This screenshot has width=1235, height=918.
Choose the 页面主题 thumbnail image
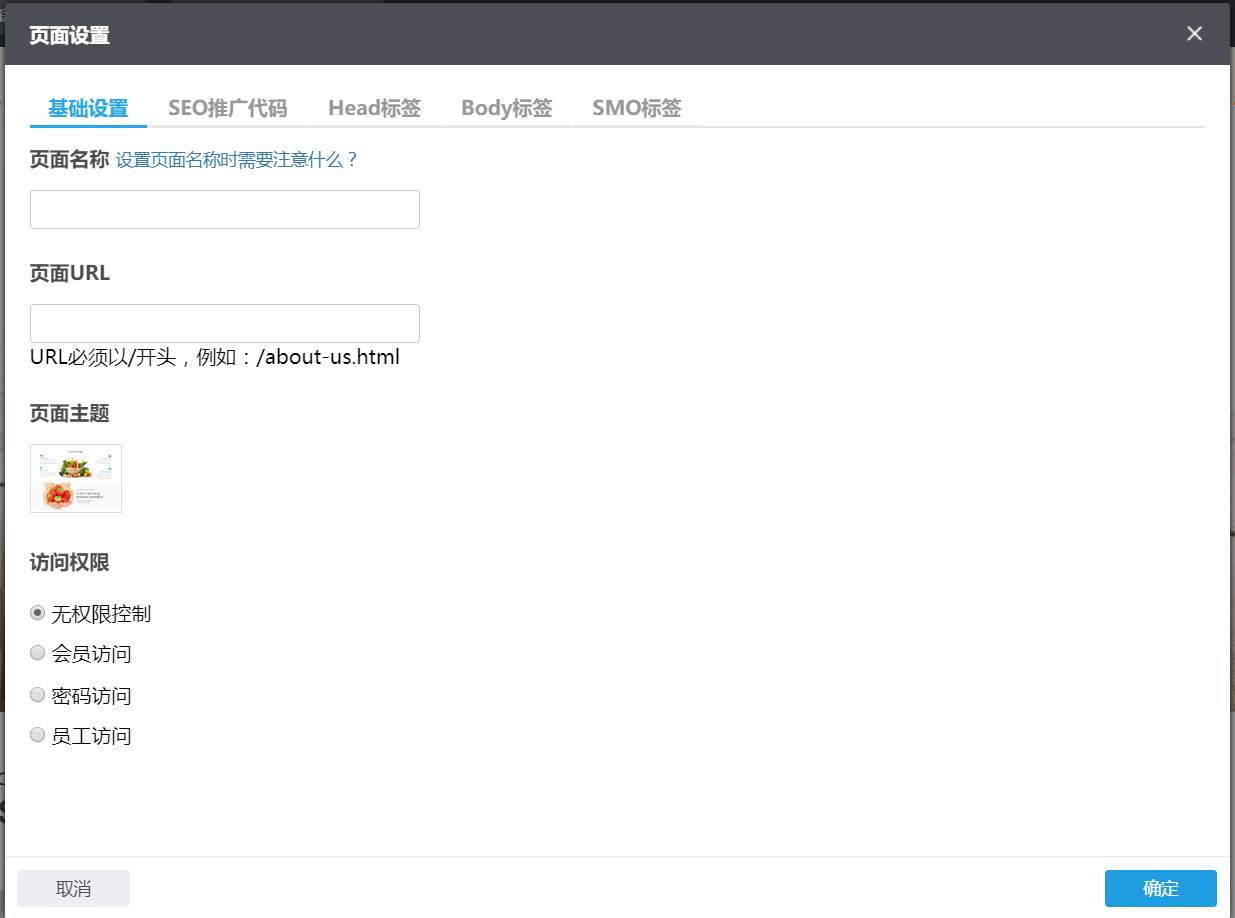(x=76, y=479)
